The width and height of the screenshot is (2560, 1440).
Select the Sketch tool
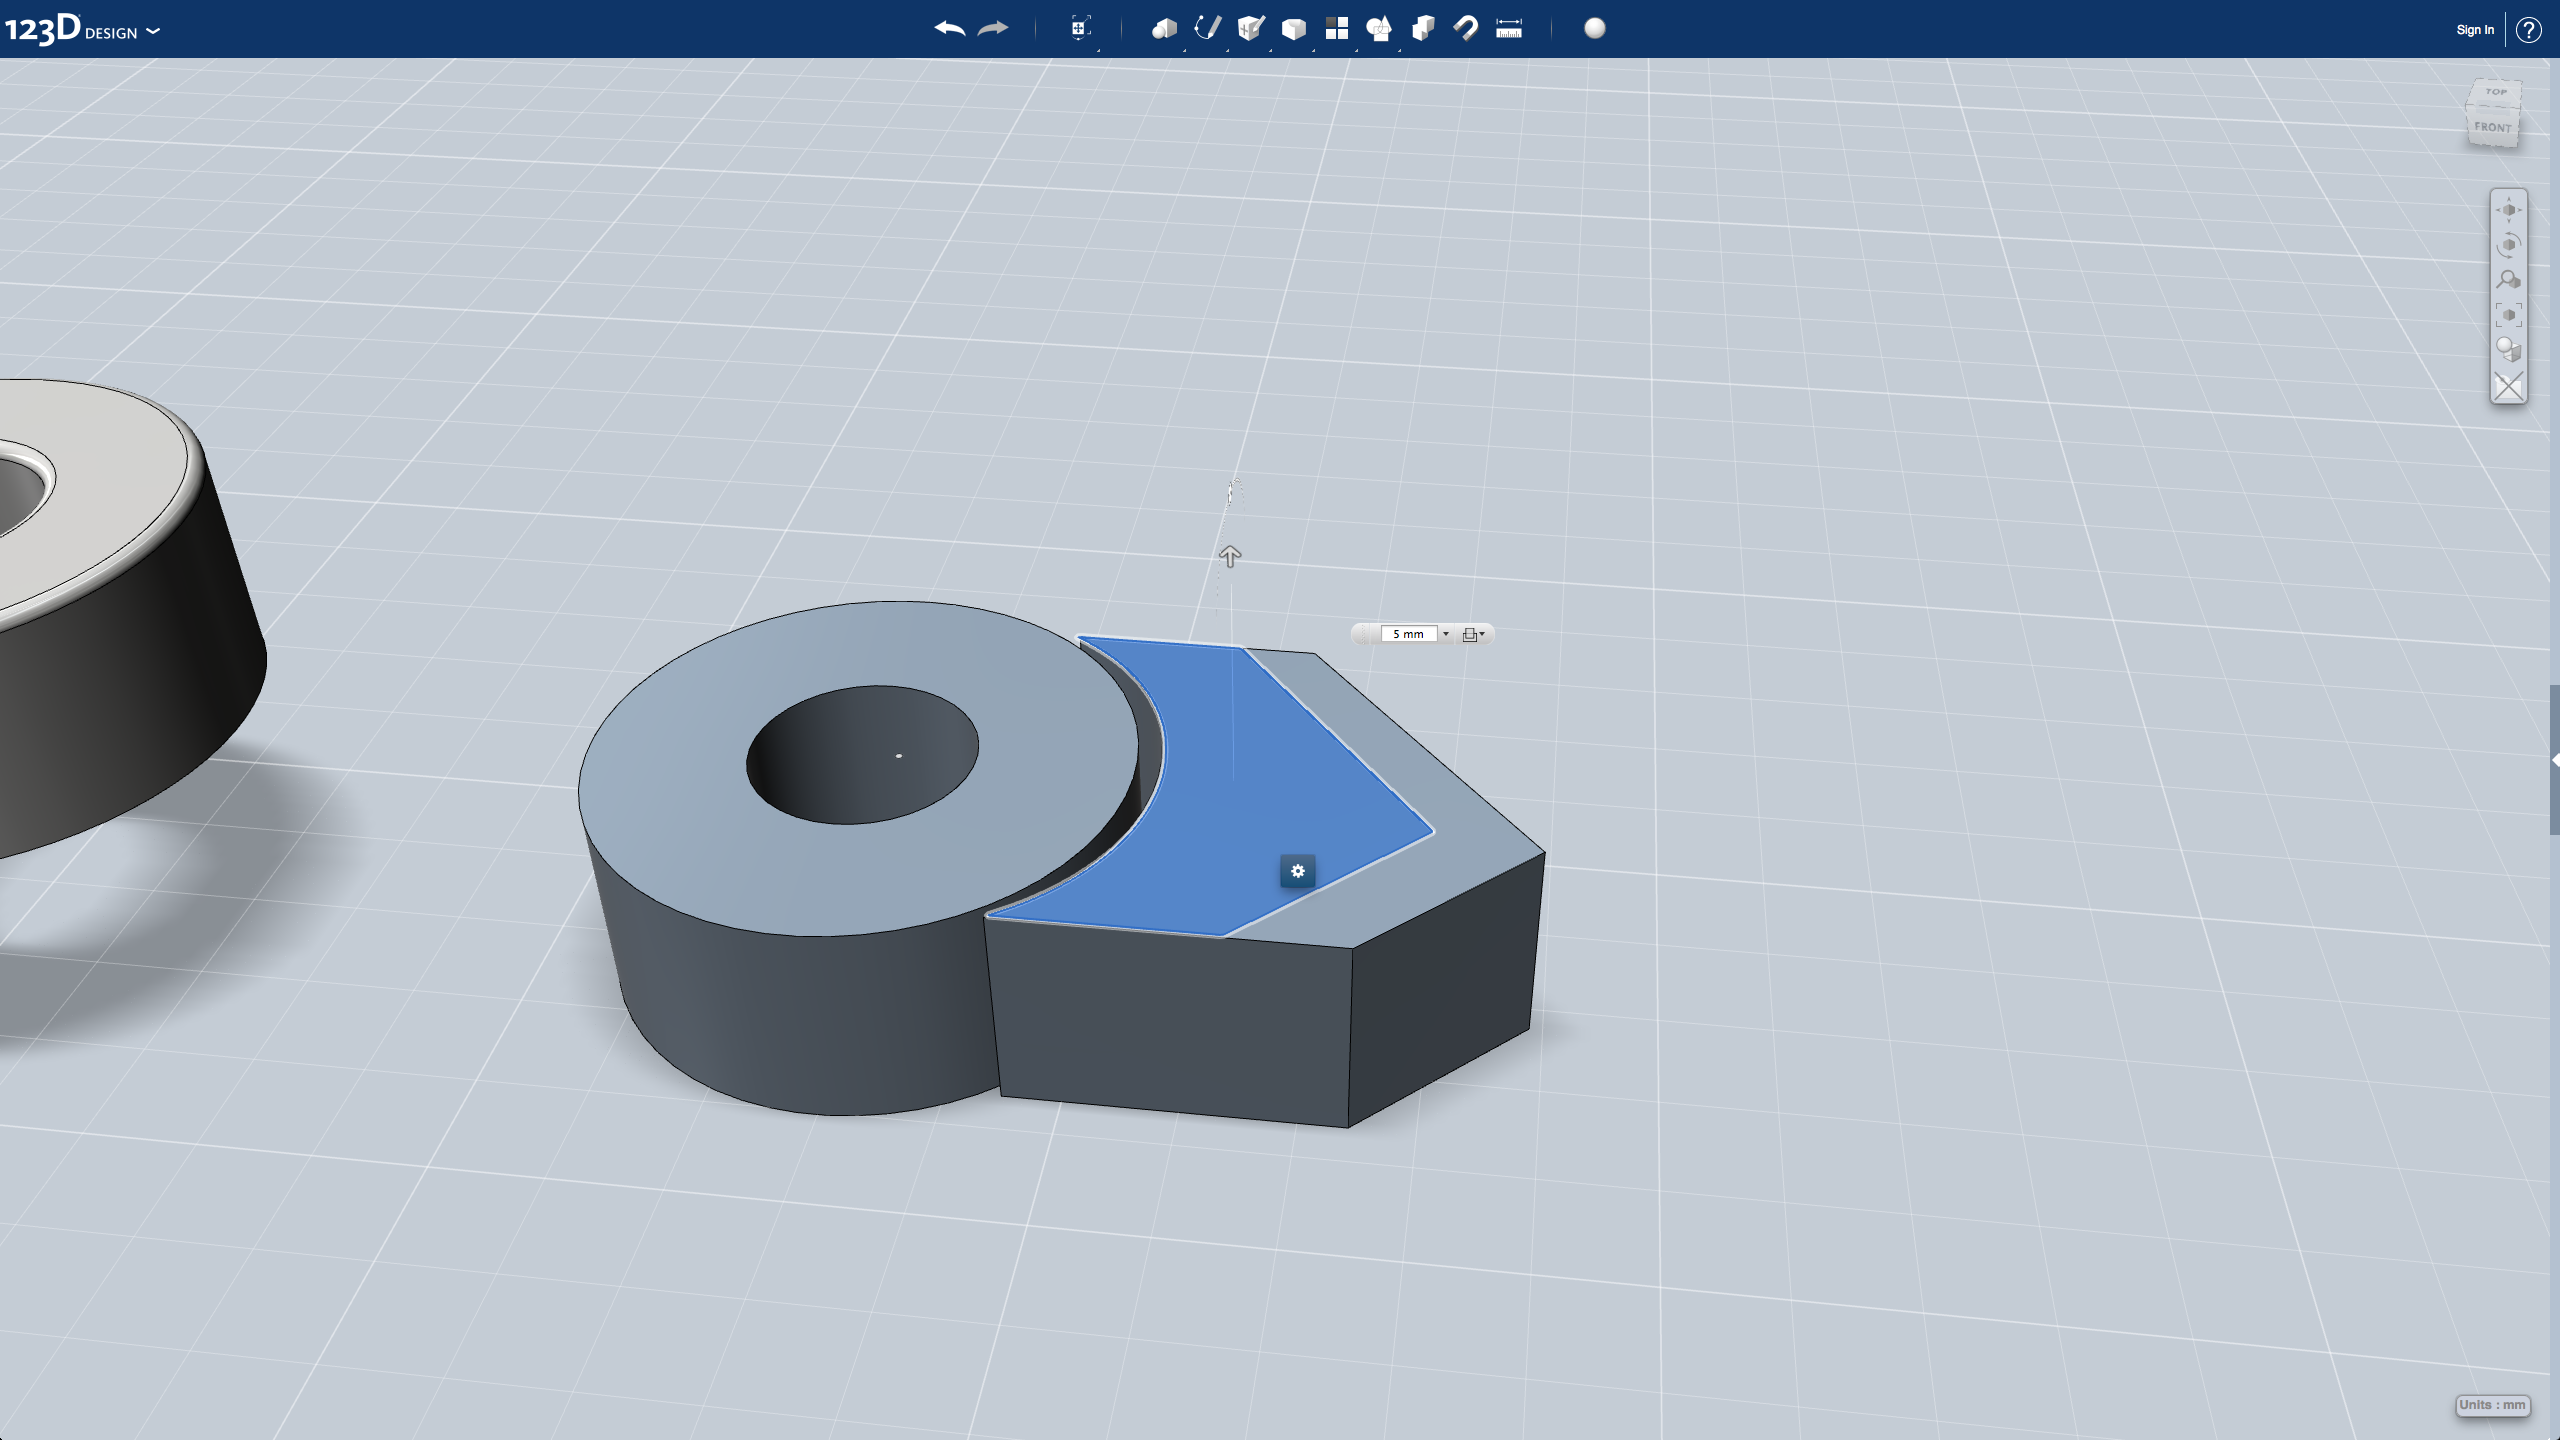tap(1207, 29)
